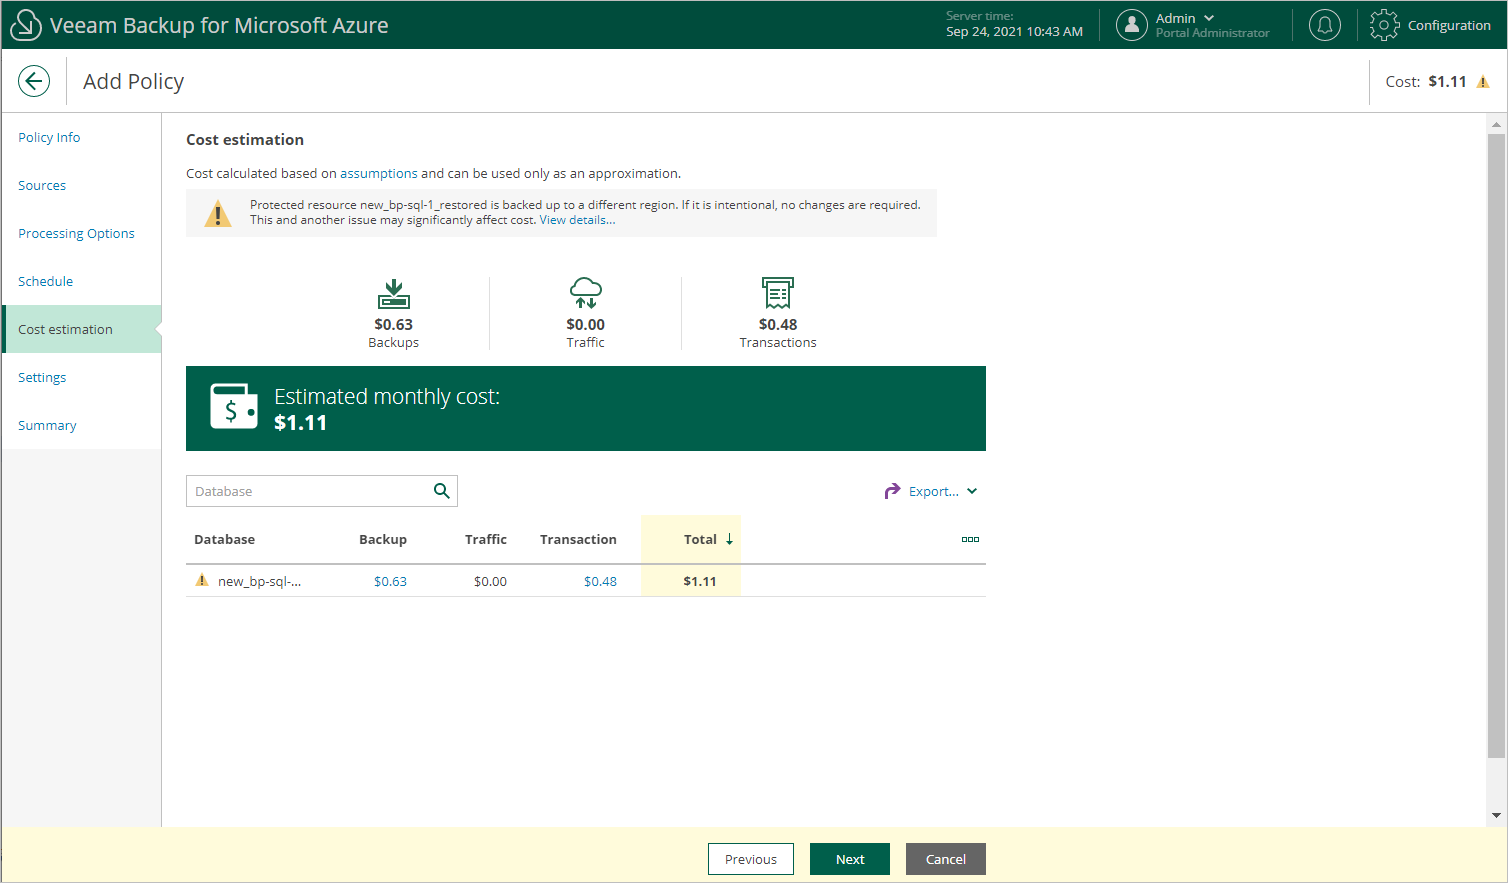
Task: Go to Settings step
Action: pos(42,377)
